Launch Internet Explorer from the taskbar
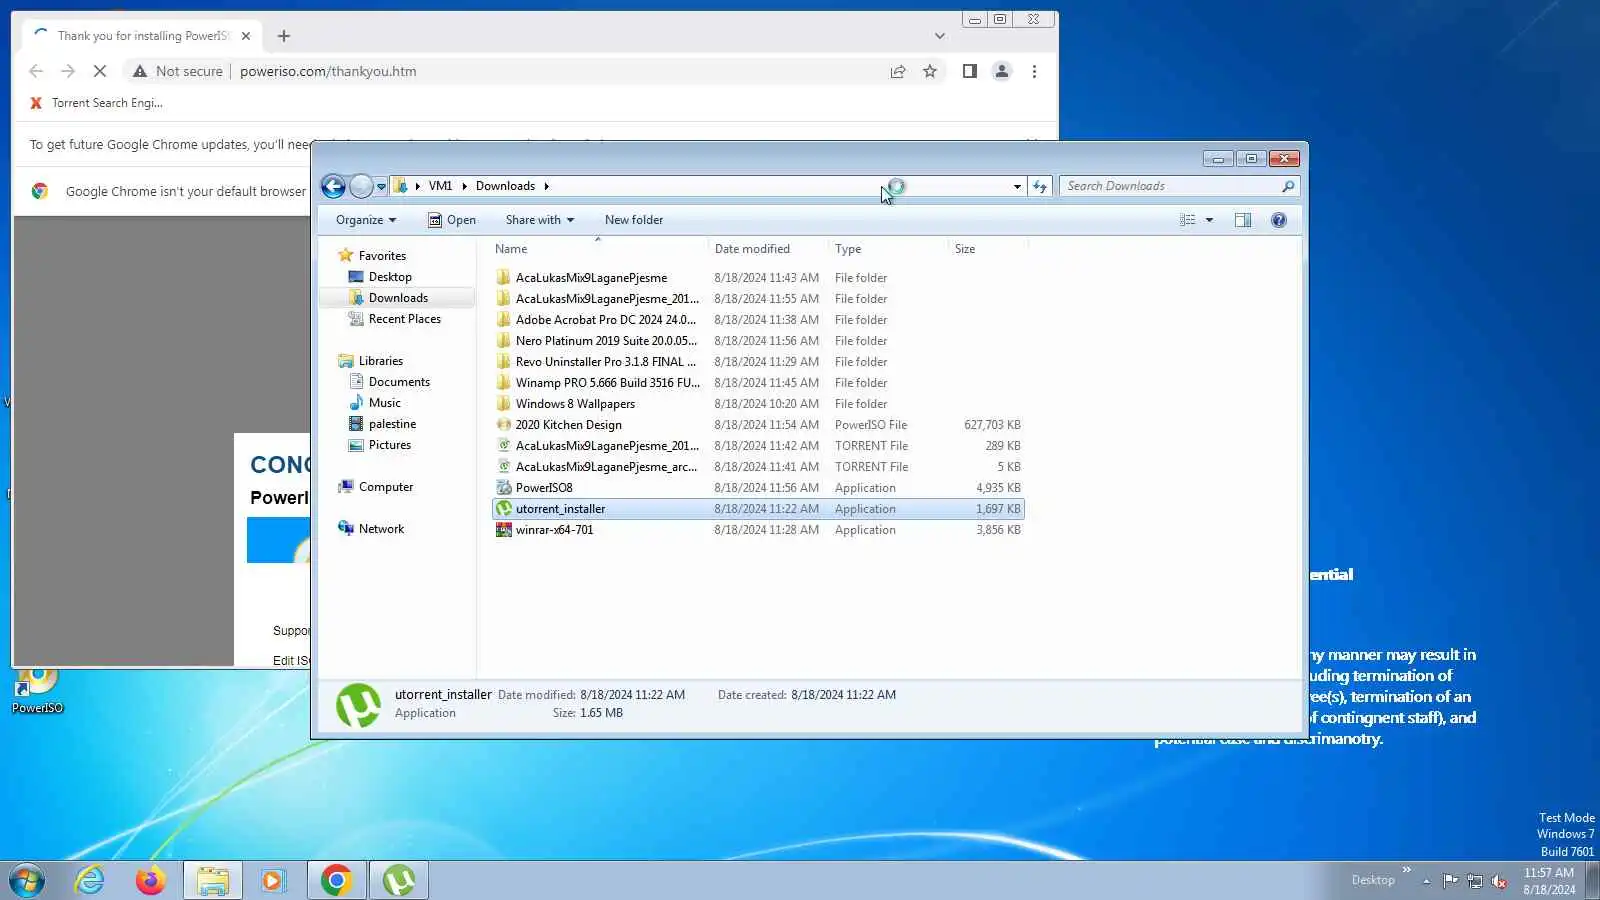1600x900 pixels. click(x=90, y=880)
